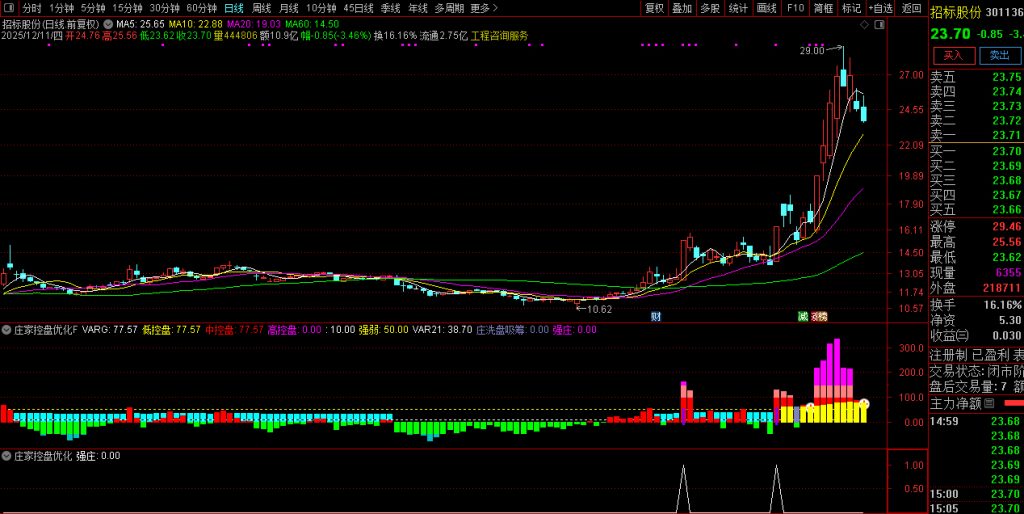
Task: Open the 多股 multi-stock view
Action: pos(711,8)
